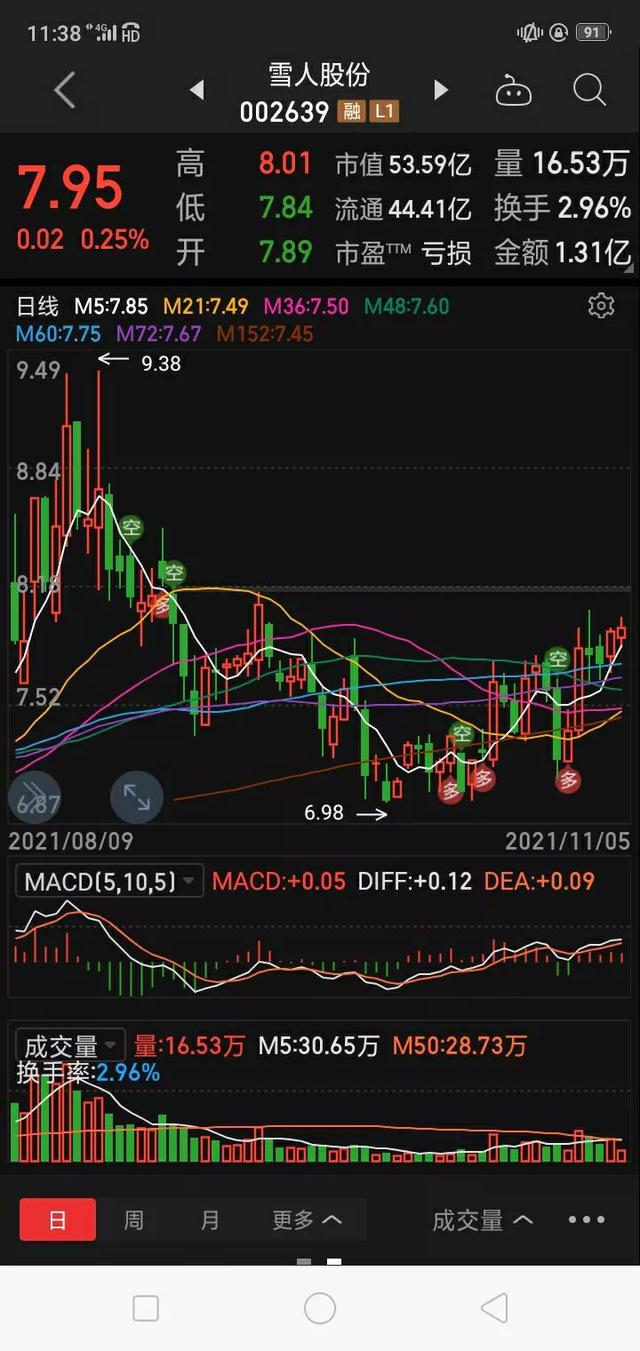Tap the 量 16.53万 value in the quote header
This screenshot has width=640, height=1351.
pos(562,163)
